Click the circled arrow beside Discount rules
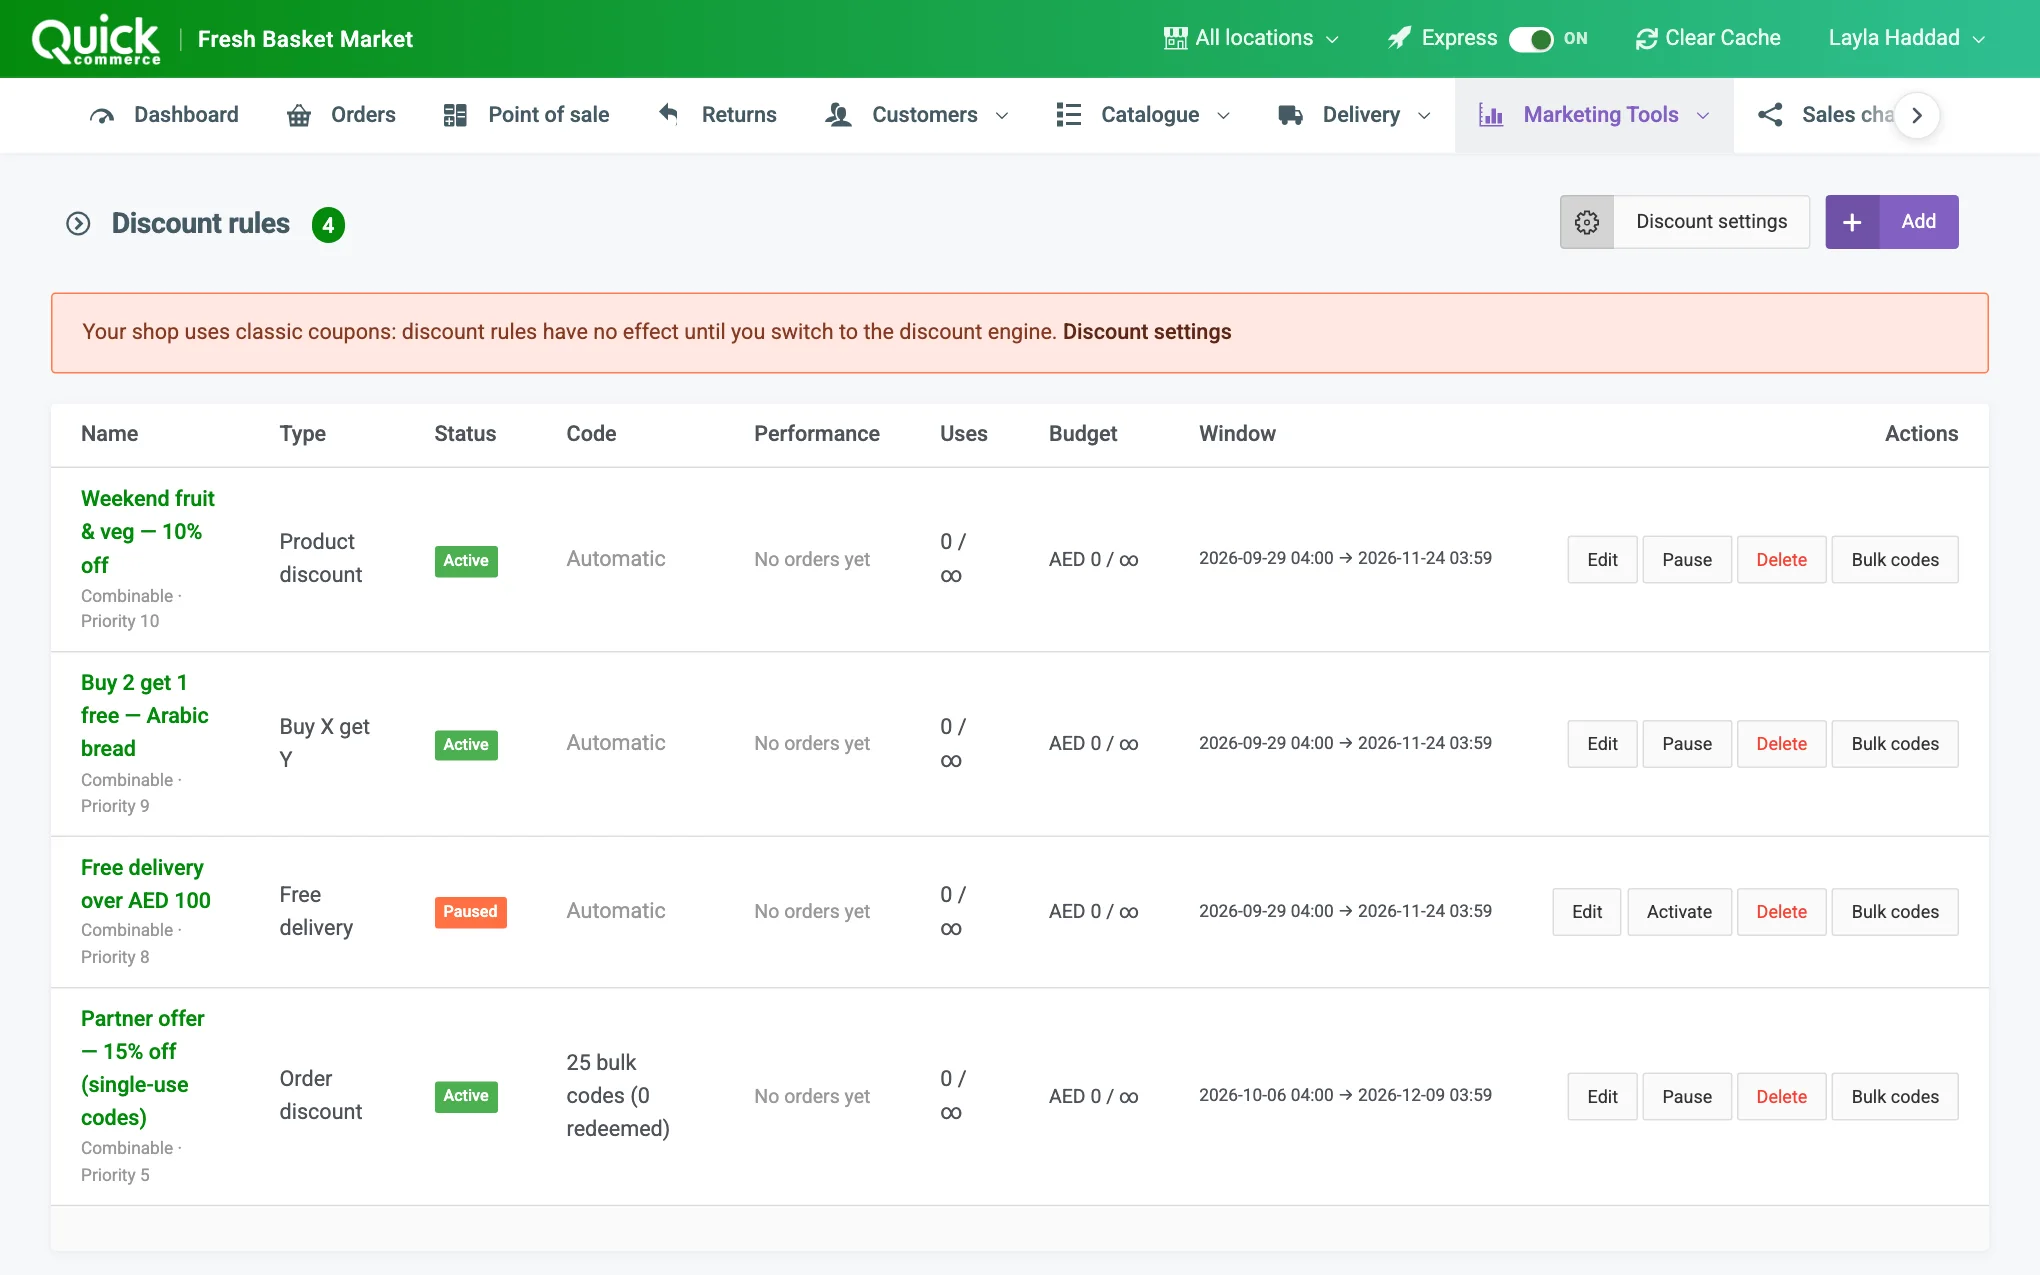Screen dimensions: 2040x1275 [78, 223]
